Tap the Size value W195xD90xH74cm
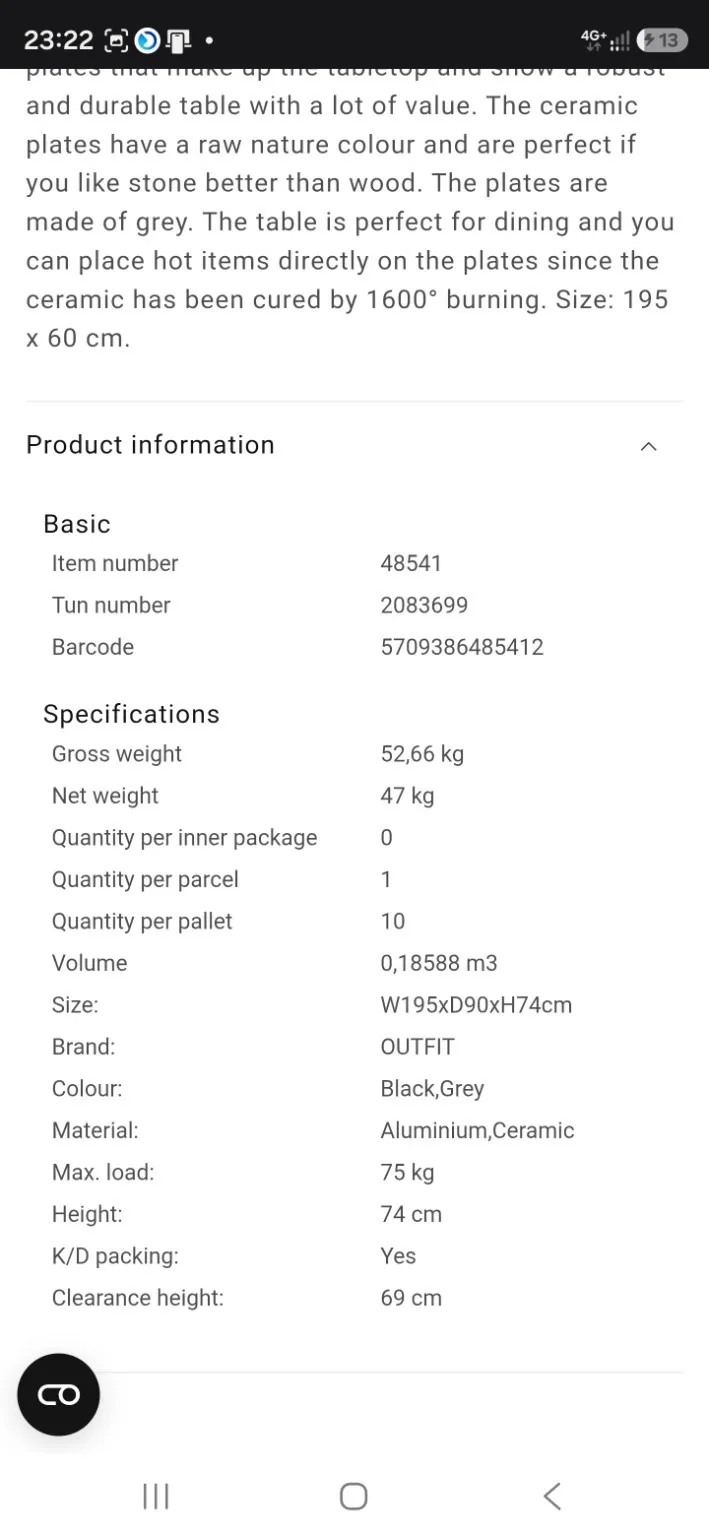 click(x=476, y=1005)
